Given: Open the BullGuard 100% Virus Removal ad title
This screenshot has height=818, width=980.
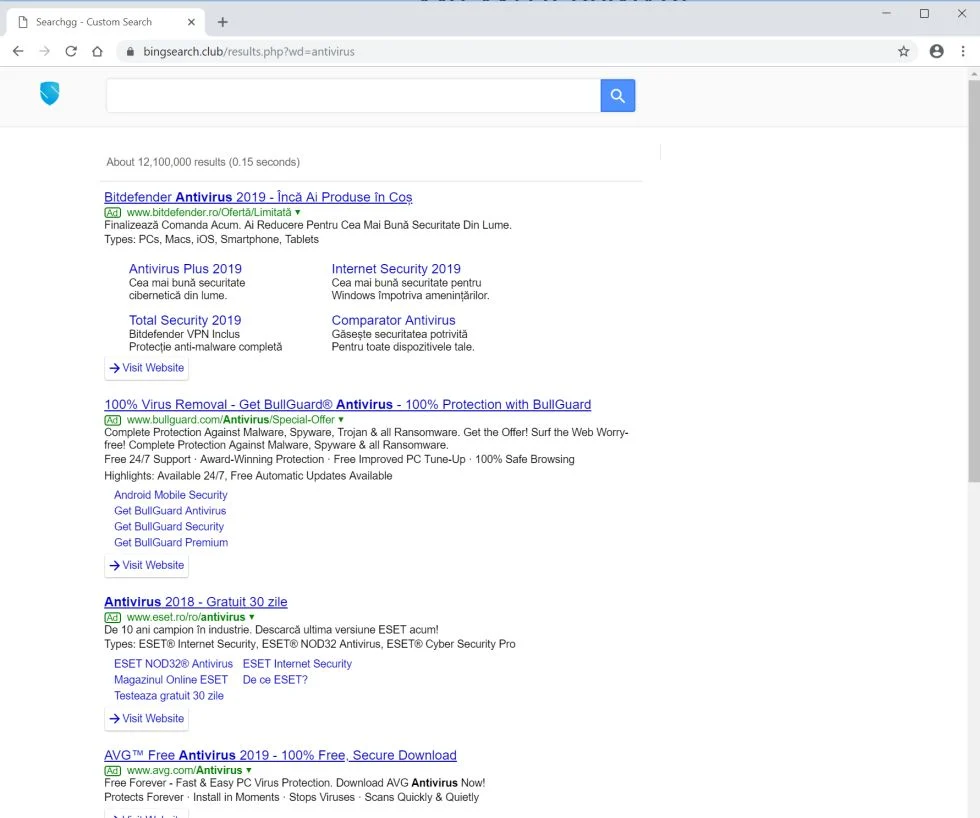Looking at the screenshot, I should pyautogui.click(x=348, y=404).
